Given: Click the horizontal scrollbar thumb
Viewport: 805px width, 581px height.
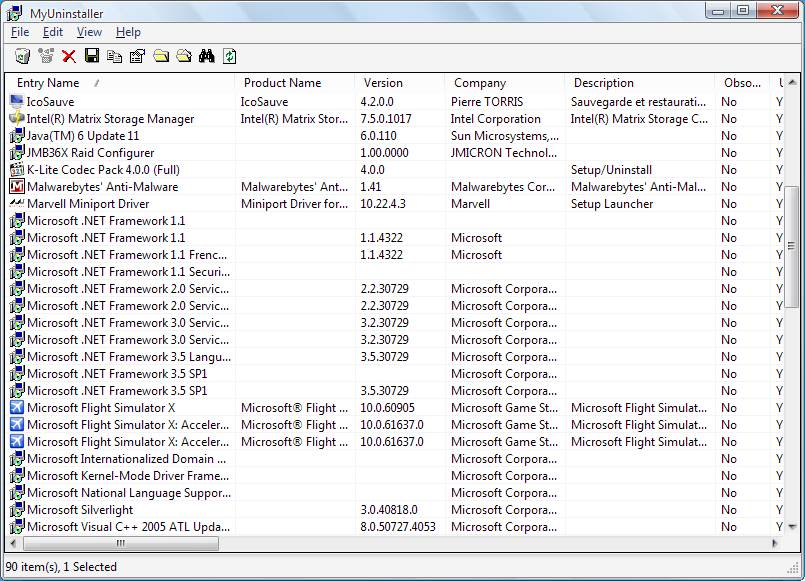Looking at the screenshot, I should 121,543.
